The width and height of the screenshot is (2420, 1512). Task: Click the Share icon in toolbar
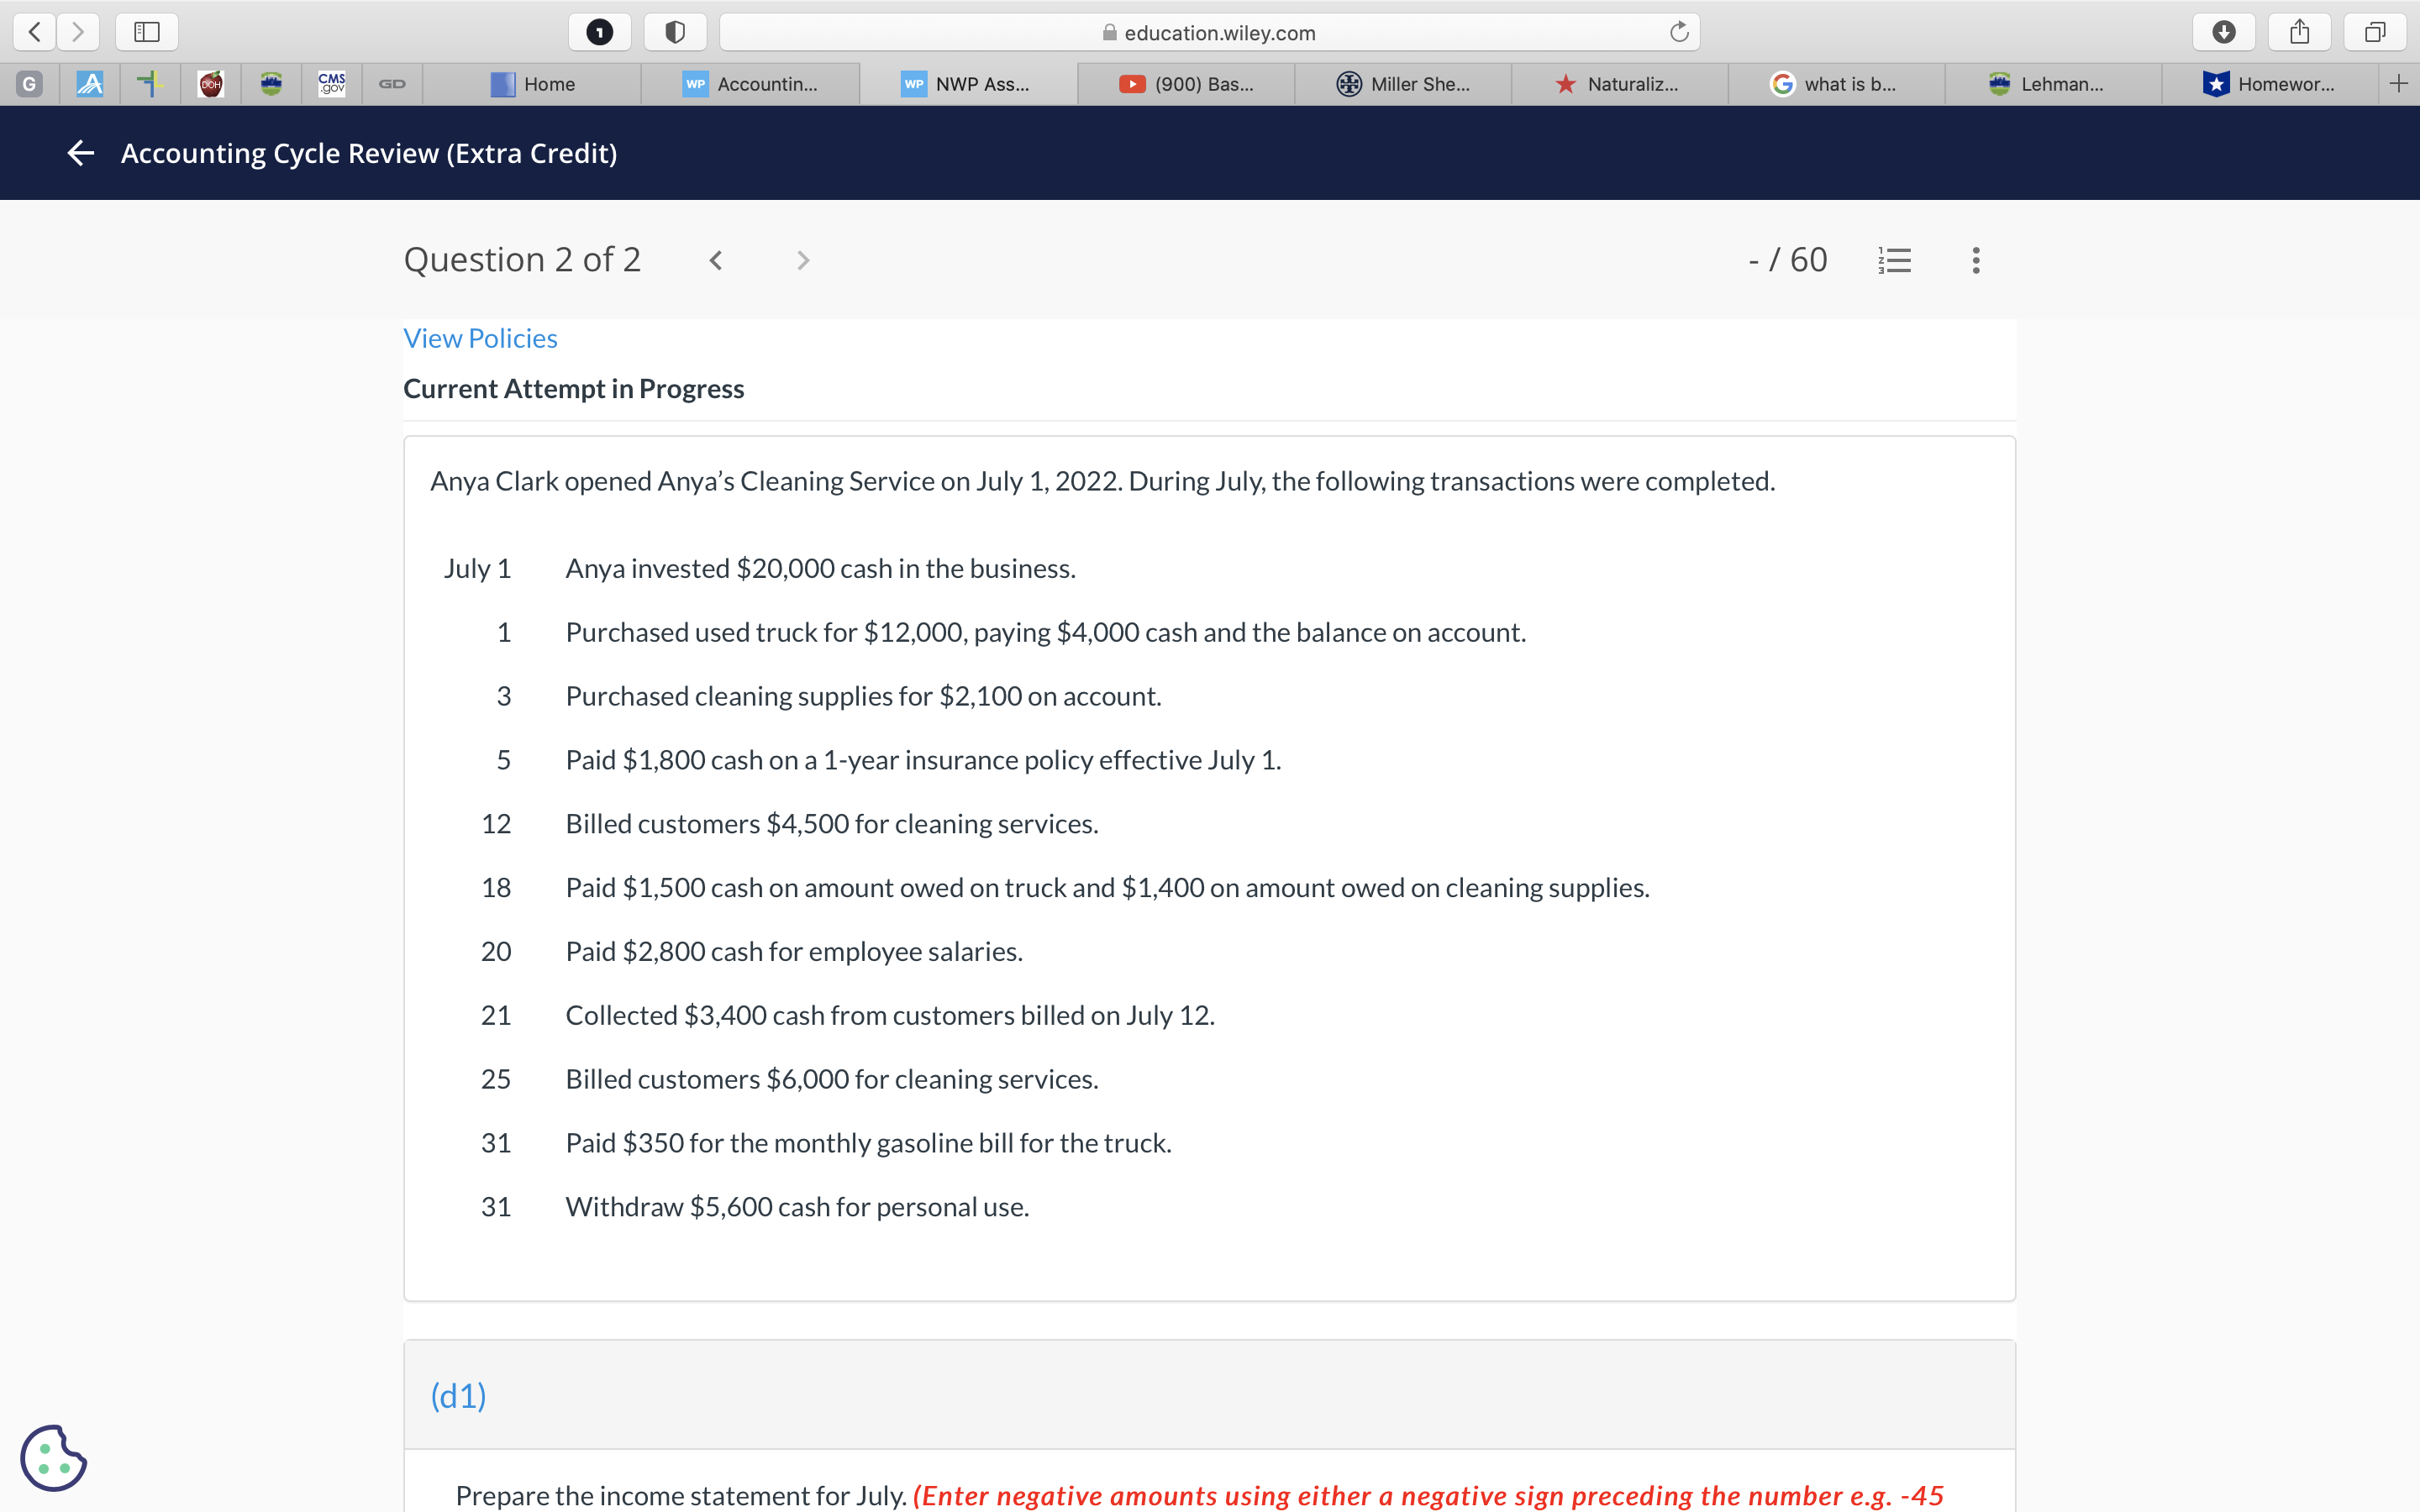(2299, 32)
